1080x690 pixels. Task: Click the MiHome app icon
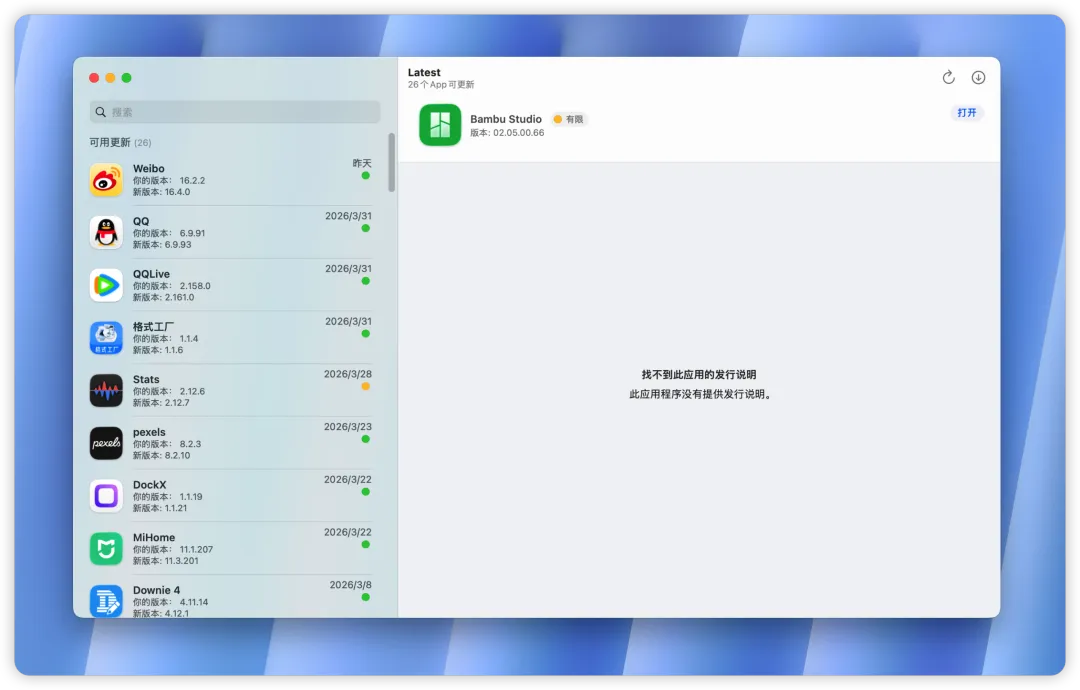106,549
